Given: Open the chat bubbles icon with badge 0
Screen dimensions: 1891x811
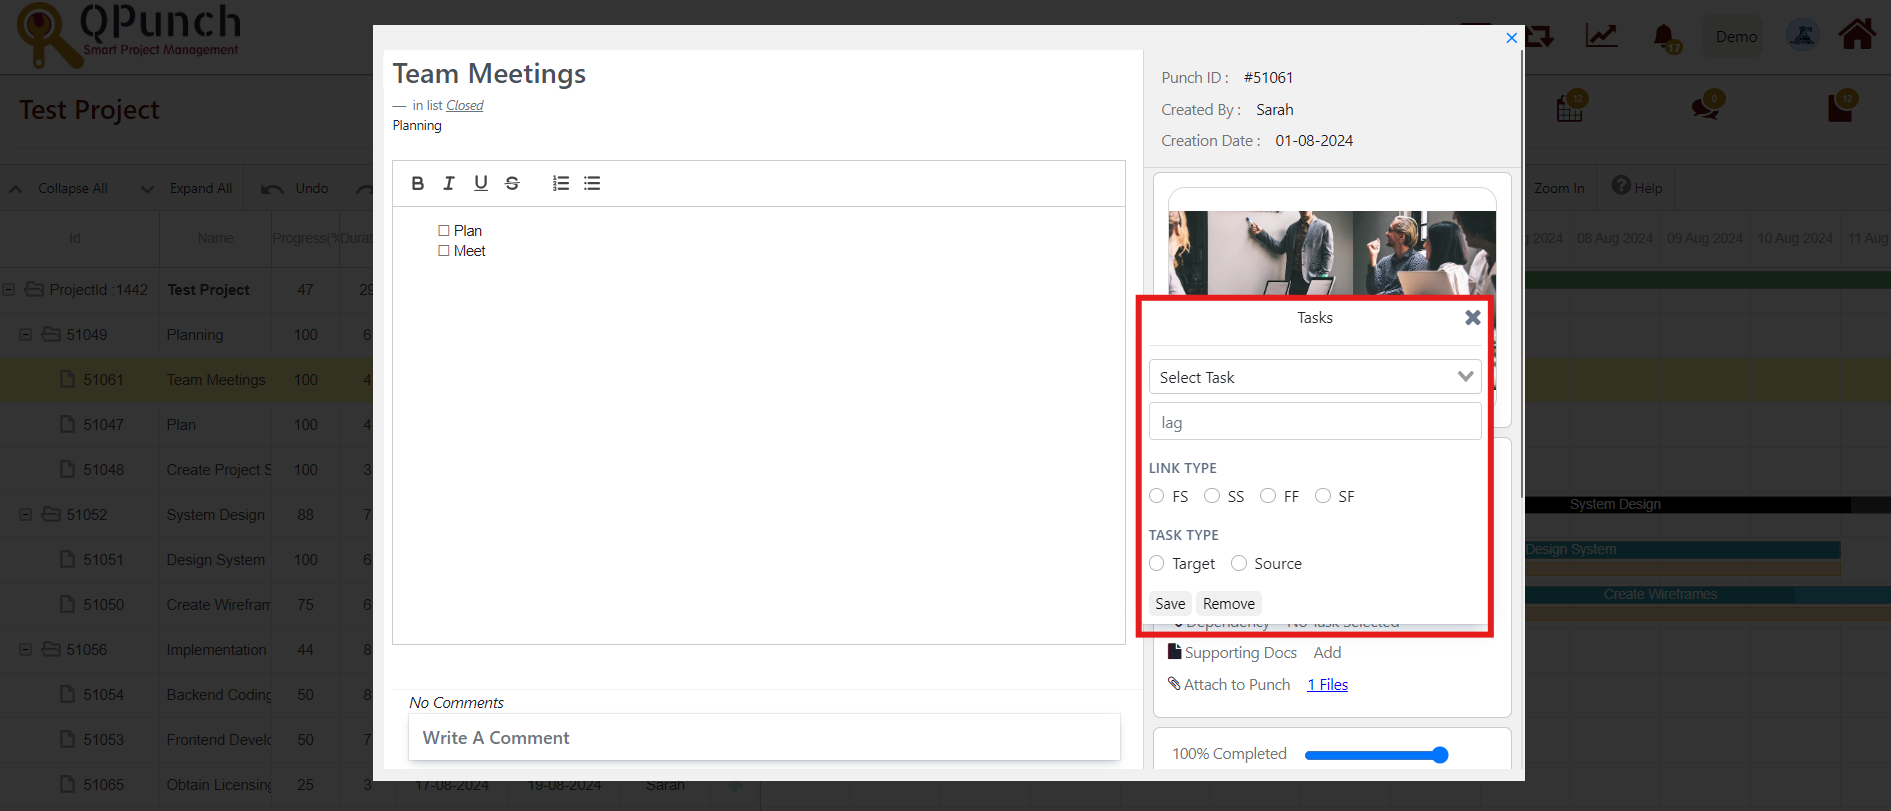Looking at the screenshot, I should [x=1706, y=106].
